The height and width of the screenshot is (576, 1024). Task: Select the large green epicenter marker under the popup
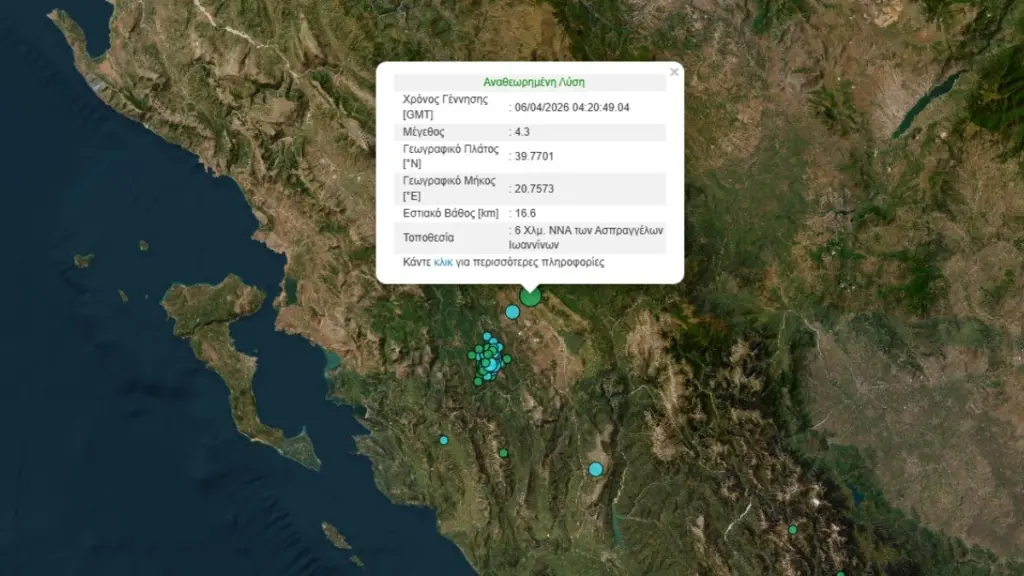530,295
